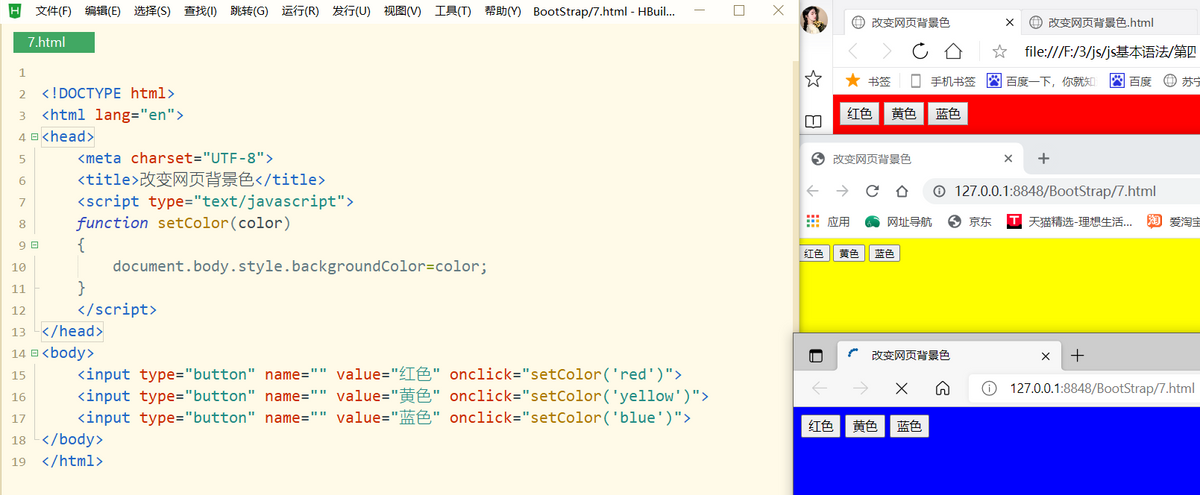This screenshot has width=1200, height=495.
Task: Open the 发行(U) menu
Action: (351, 11)
